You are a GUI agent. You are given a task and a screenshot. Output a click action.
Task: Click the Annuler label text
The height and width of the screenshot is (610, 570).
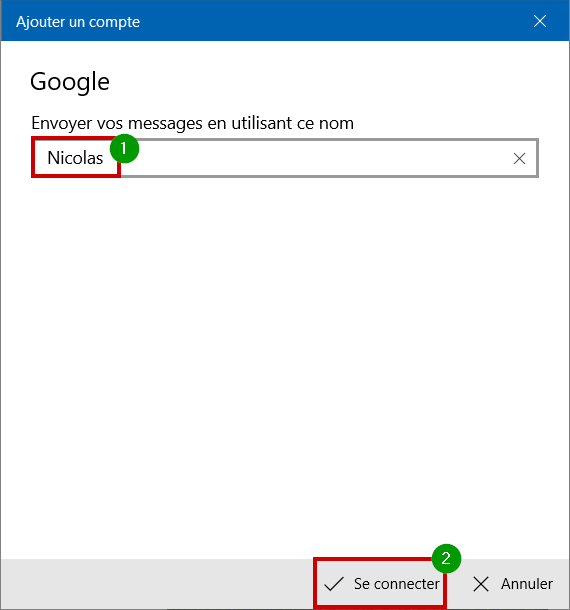(x=527, y=584)
